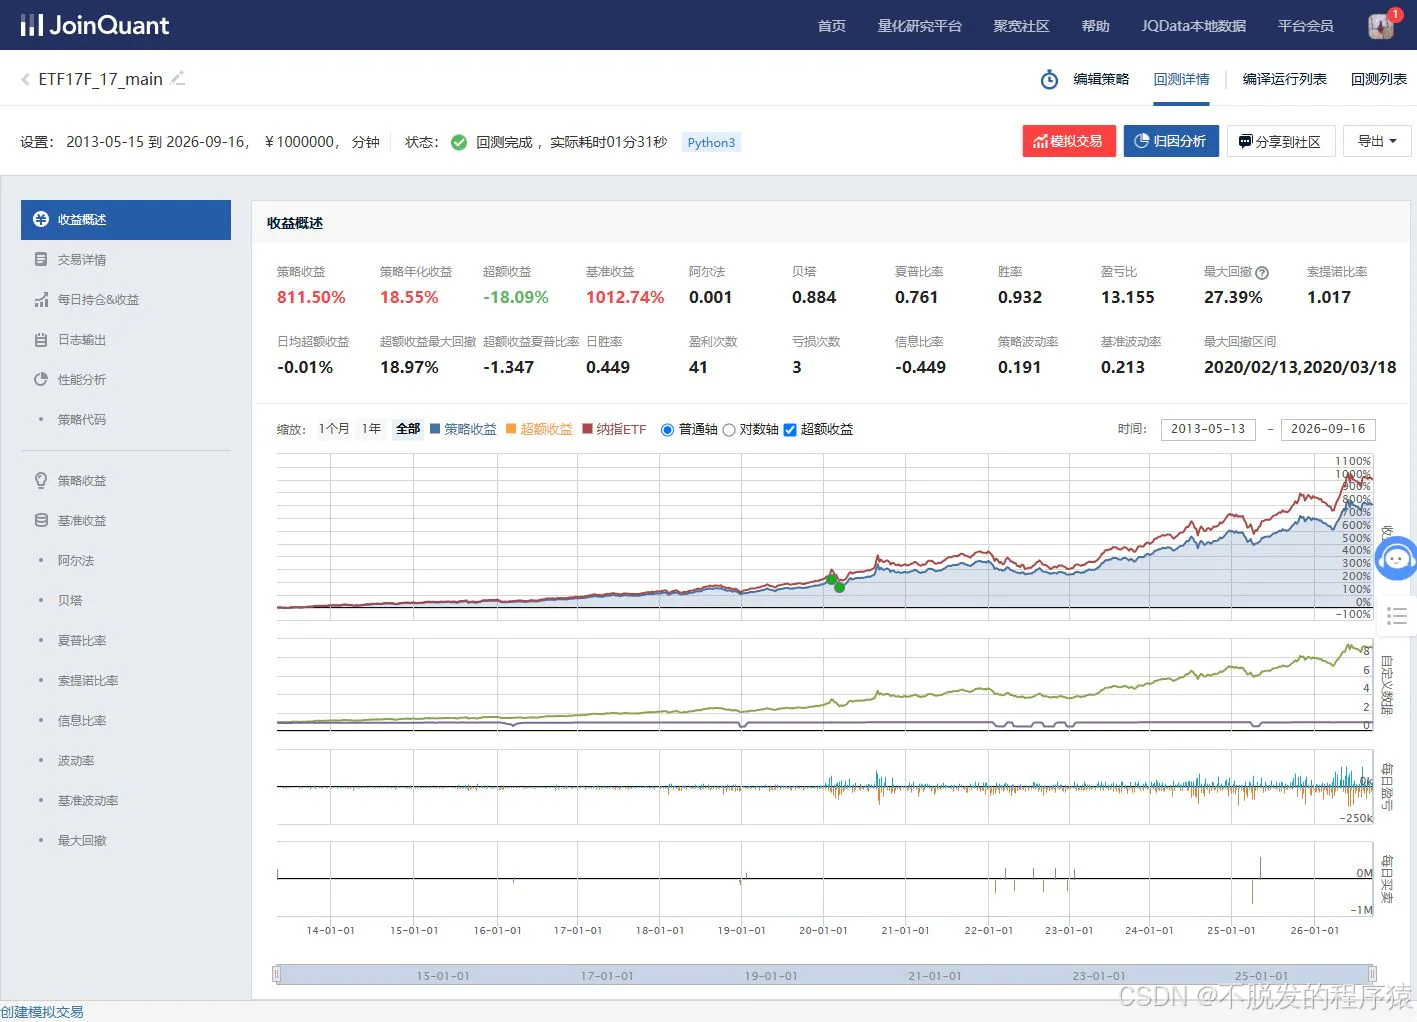Screen dimensions: 1417x1022
Task: Click the 收益概述 sidebar item
Action: tap(126, 220)
